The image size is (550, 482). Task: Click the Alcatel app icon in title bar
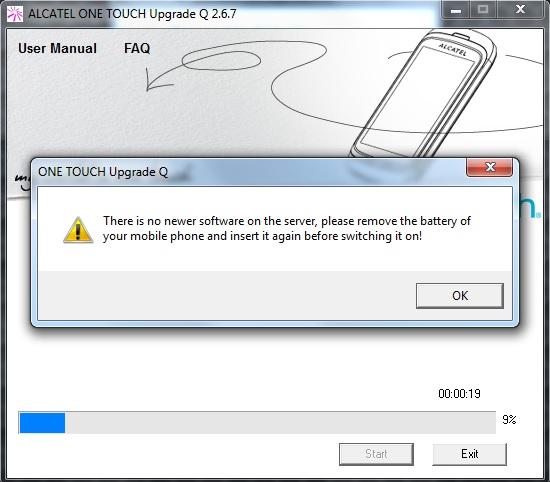tap(15, 14)
